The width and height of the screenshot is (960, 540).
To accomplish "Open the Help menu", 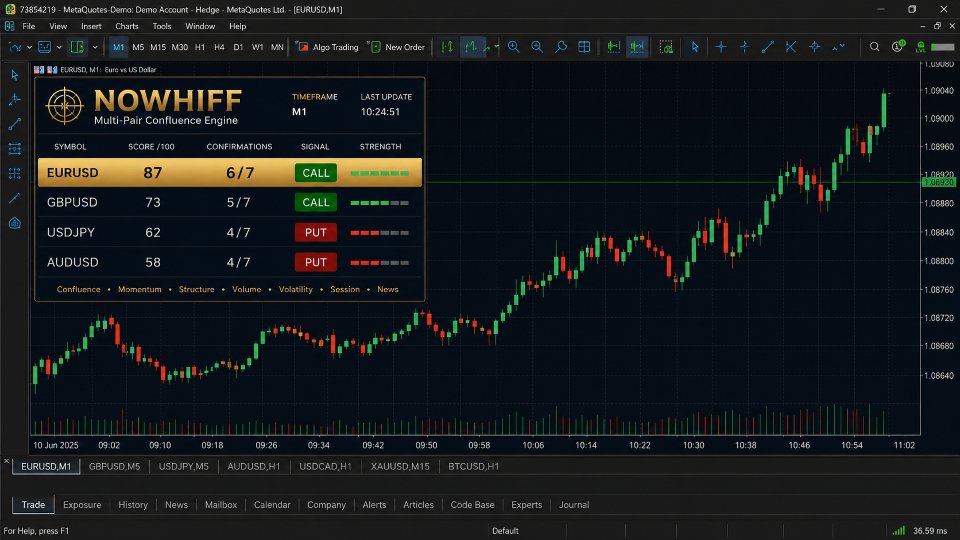I will [x=238, y=26].
